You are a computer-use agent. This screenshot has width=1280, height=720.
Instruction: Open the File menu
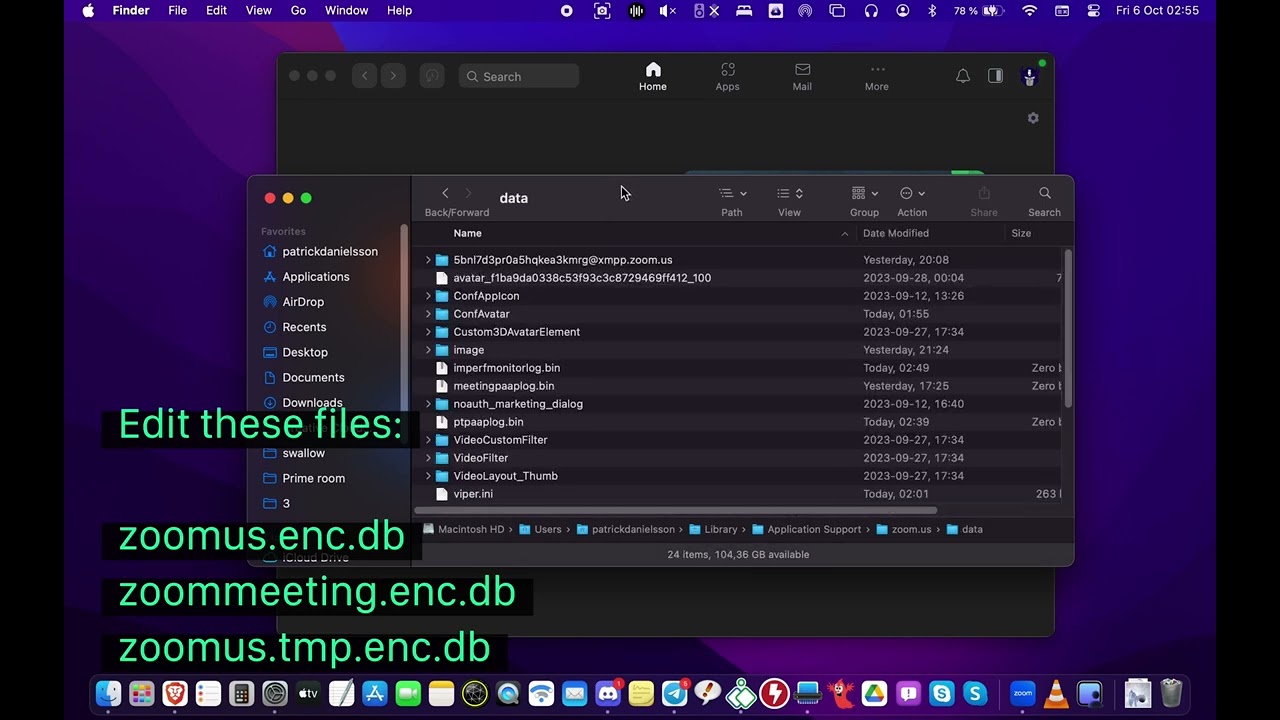coord(178,10)
